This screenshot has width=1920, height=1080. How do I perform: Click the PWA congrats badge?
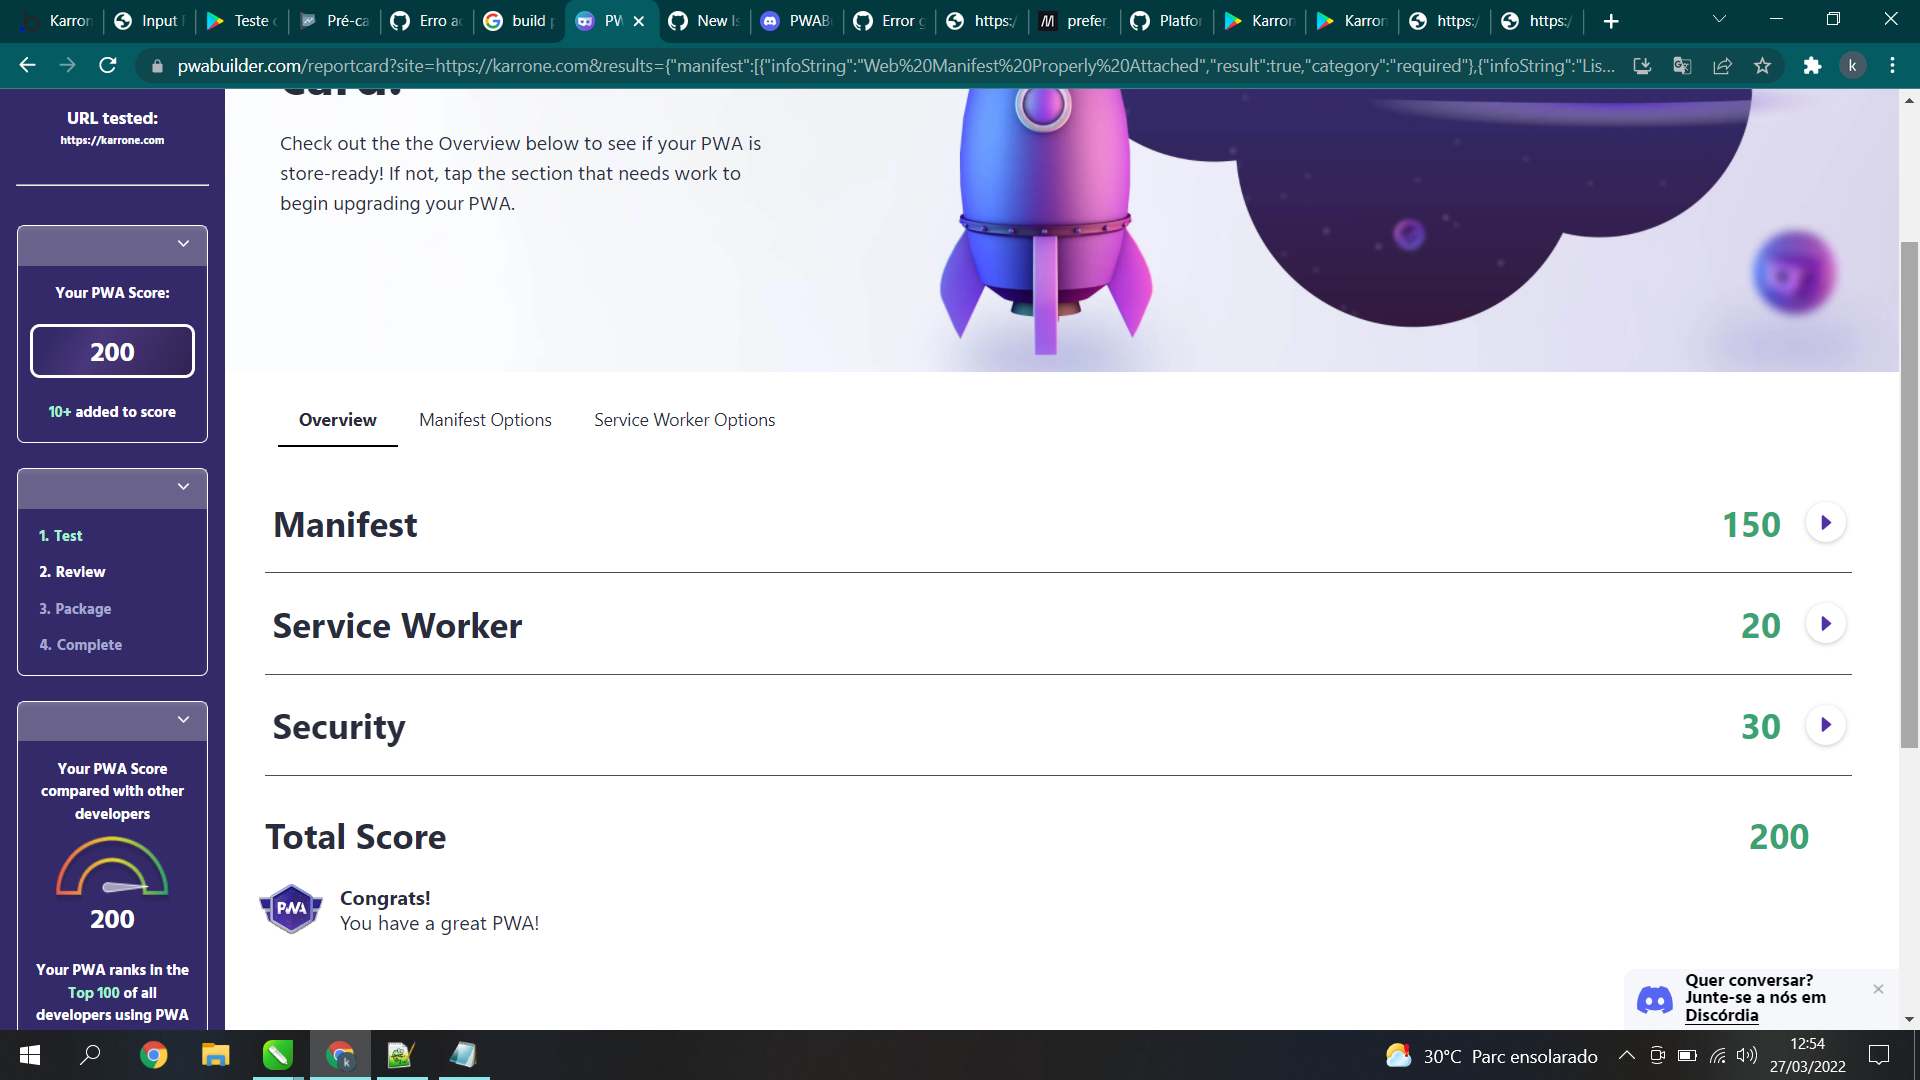[291, 908]
